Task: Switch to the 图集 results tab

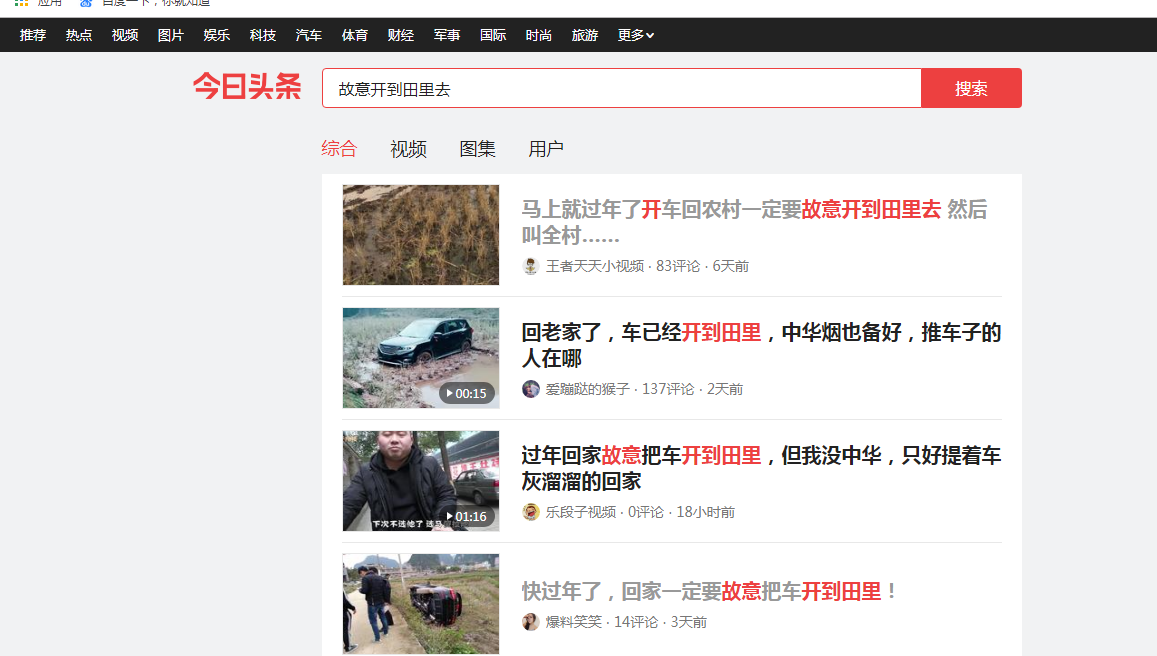Action: click(x=477, y=149)
